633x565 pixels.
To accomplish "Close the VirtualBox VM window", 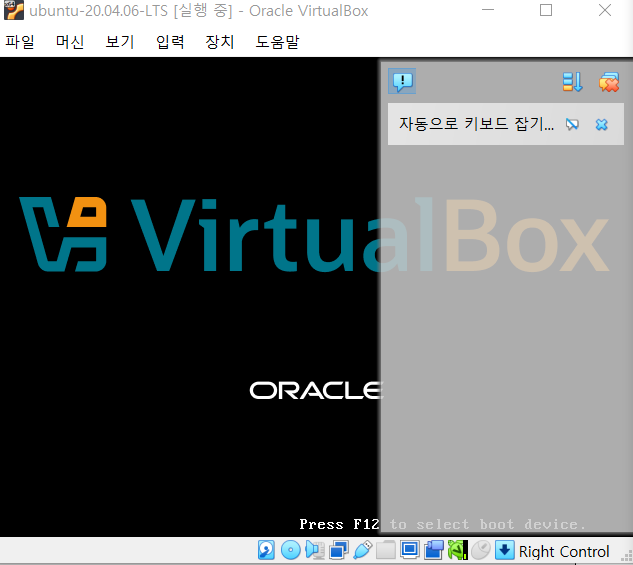I will pyautogui.click(x=604, y=10).
